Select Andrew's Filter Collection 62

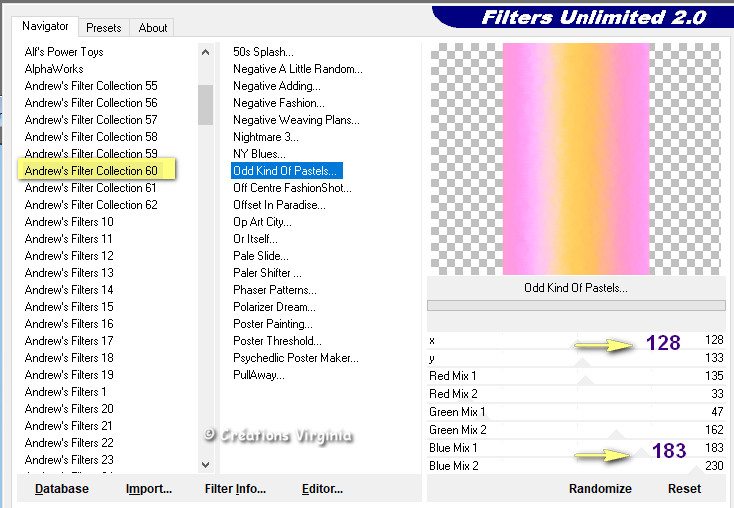[x=91, y=205]
